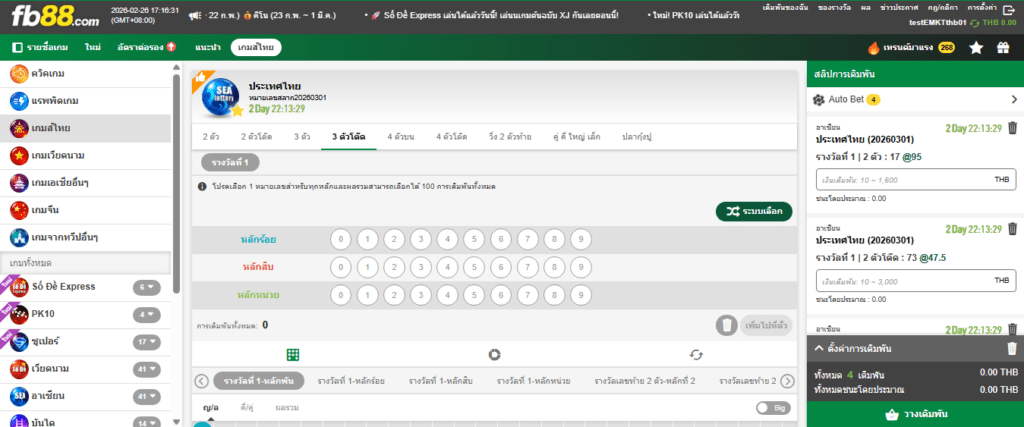
Task: Select the แนะนำ menu item
Action: [208, 48]
